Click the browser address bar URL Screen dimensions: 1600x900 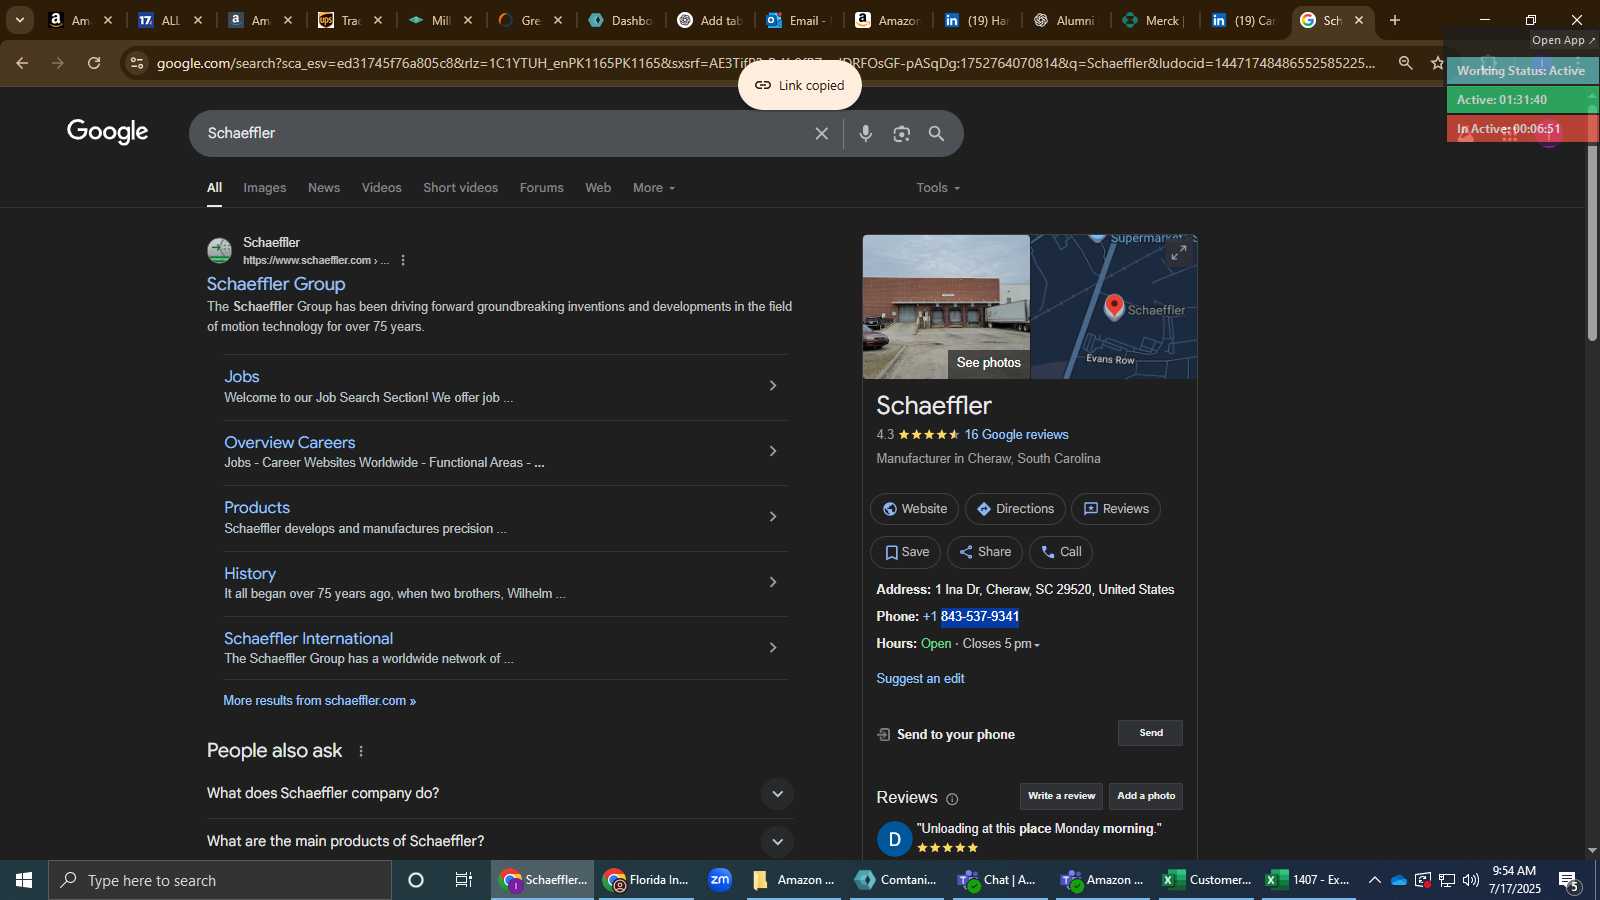tap(765, 63)
